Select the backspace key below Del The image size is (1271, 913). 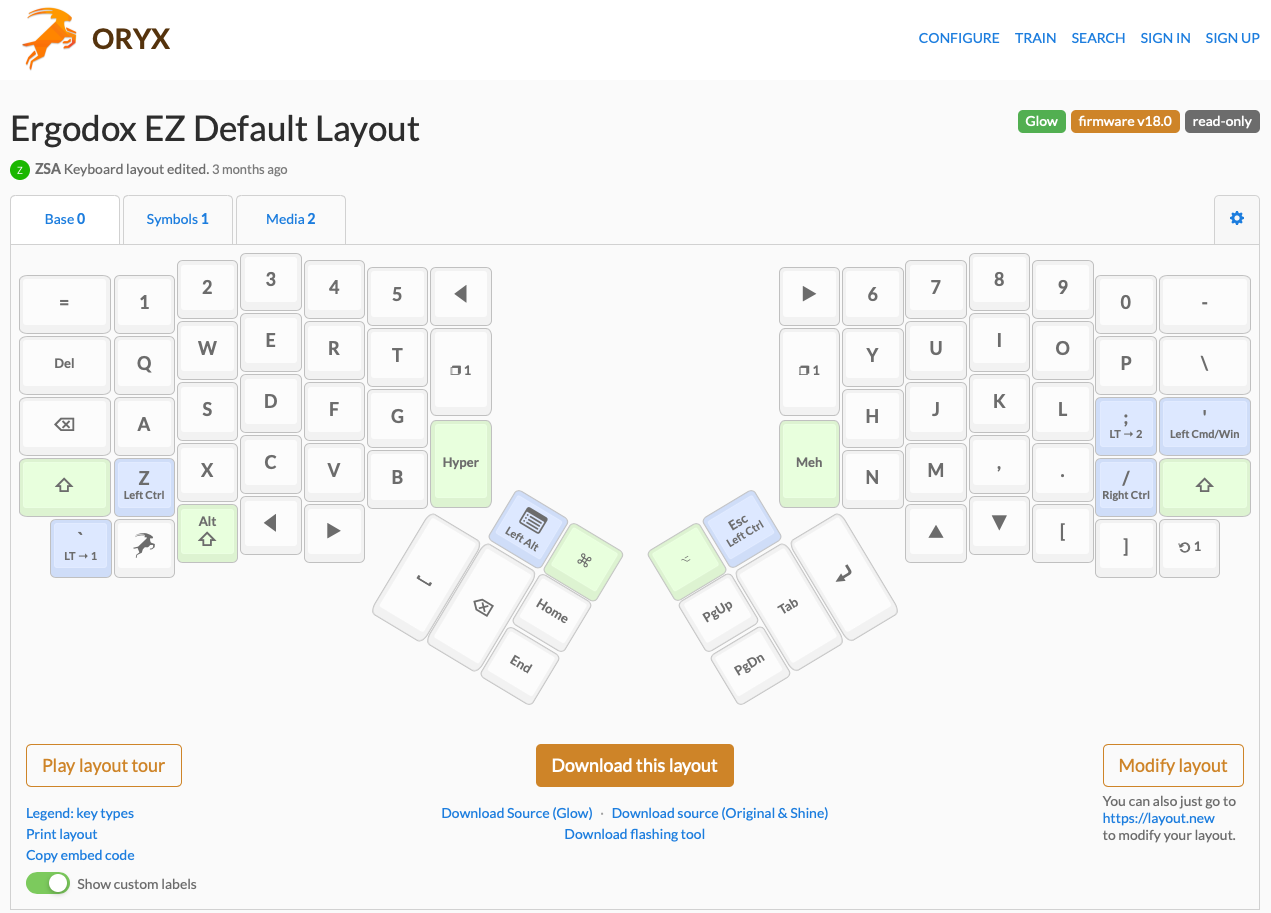64,424
